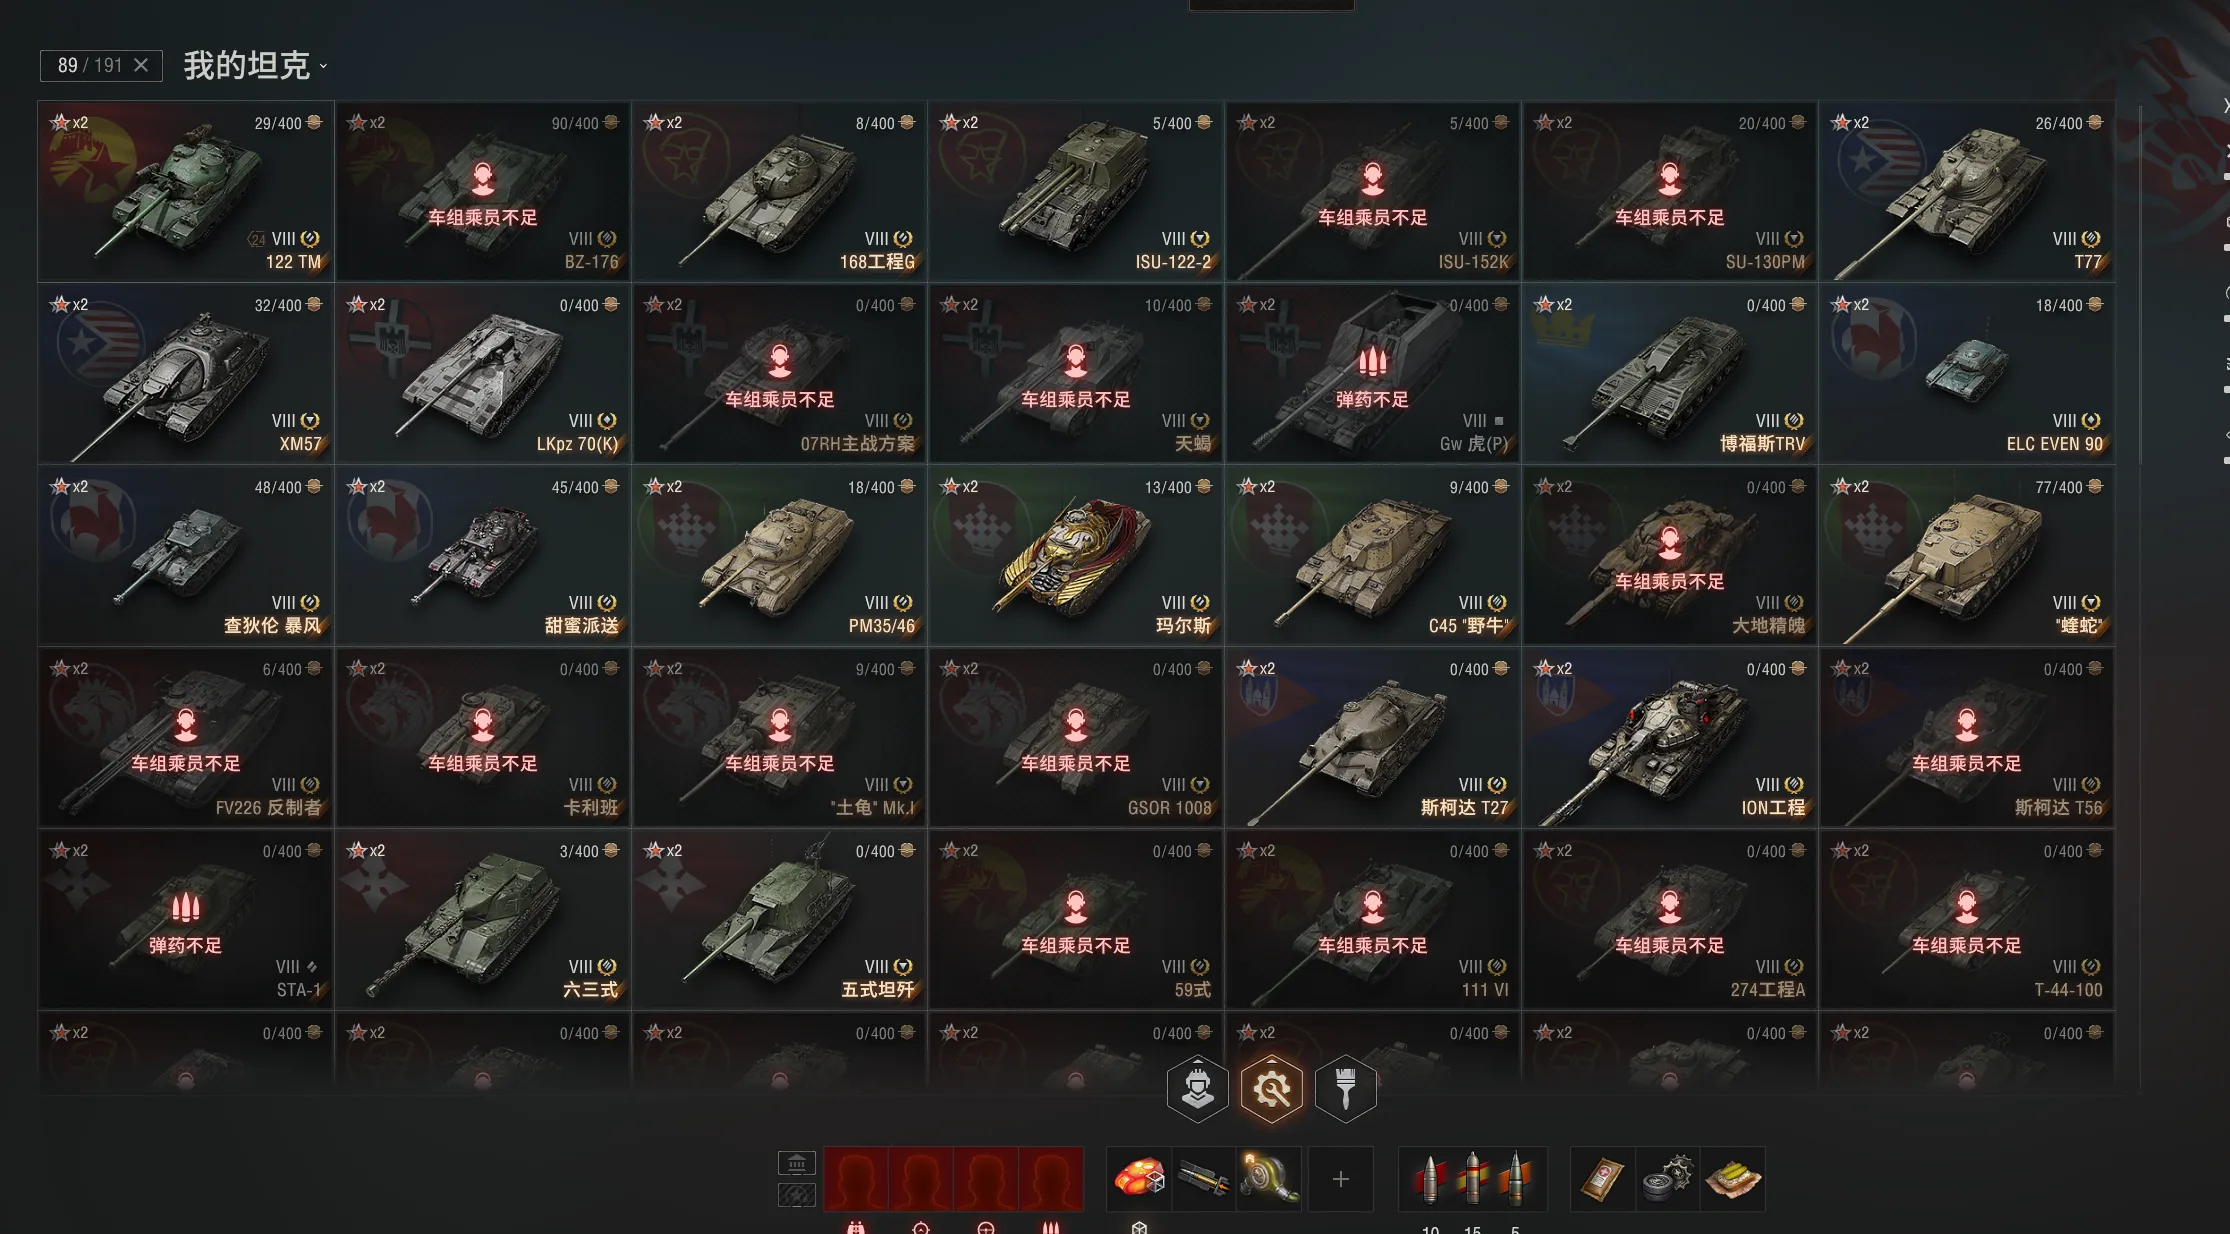
Task: Expand the 我的坦克 dropdown
Action: point(255,66)
